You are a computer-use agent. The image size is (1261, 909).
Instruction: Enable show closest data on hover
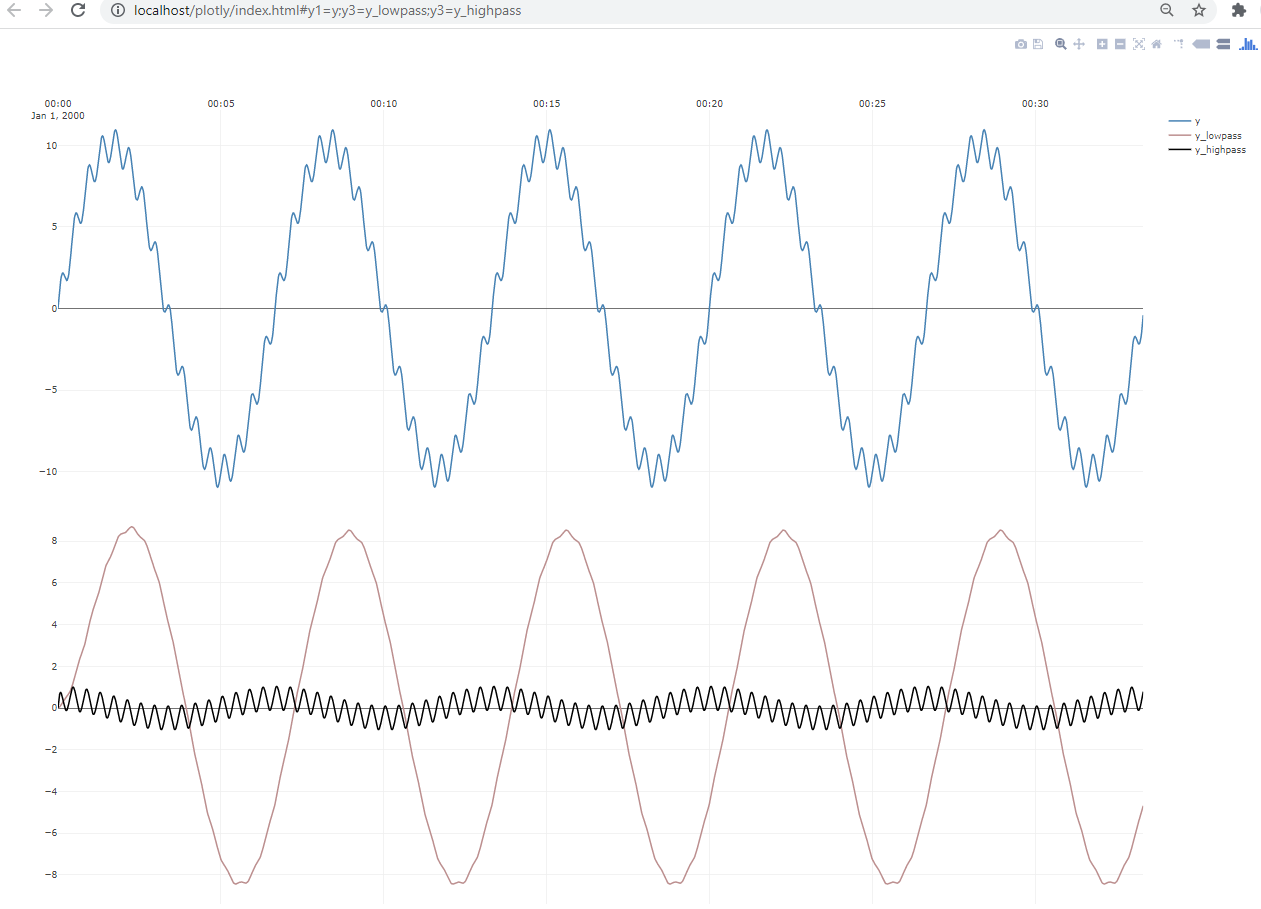1200,44
